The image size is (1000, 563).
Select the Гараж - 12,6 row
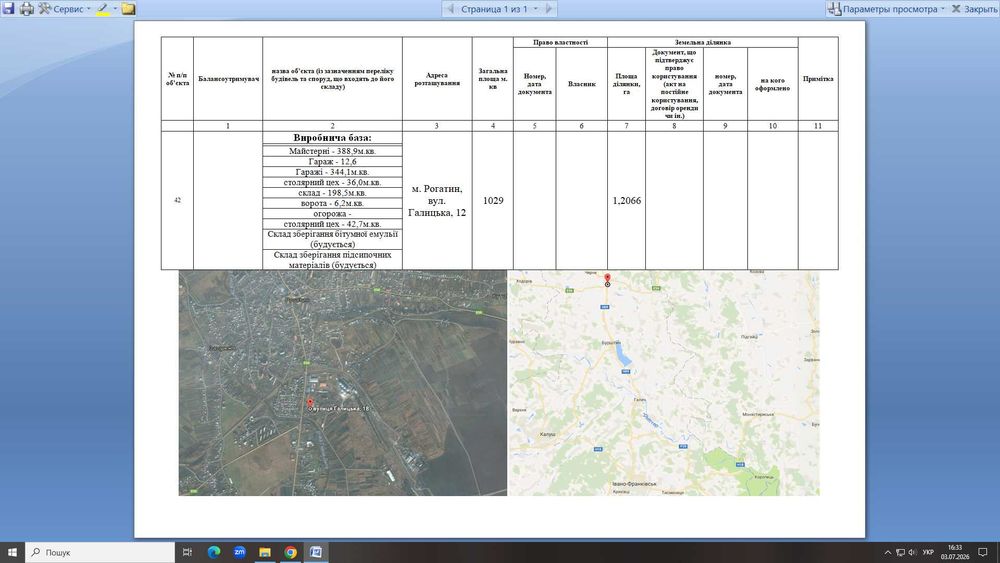pos(332,162)
